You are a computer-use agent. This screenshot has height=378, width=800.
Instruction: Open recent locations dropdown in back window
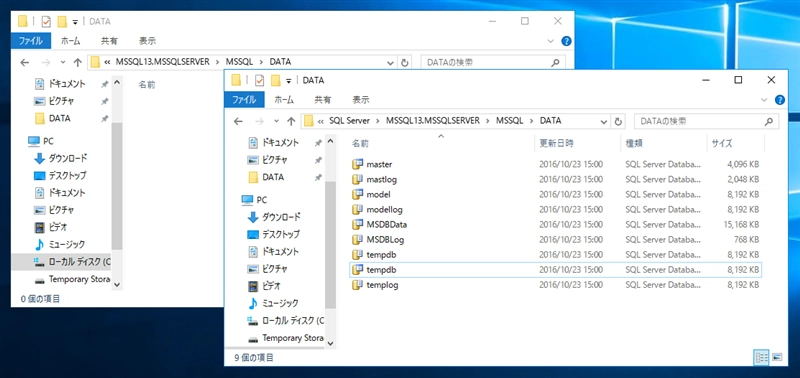pyautogui.click(x=63, y=62)
